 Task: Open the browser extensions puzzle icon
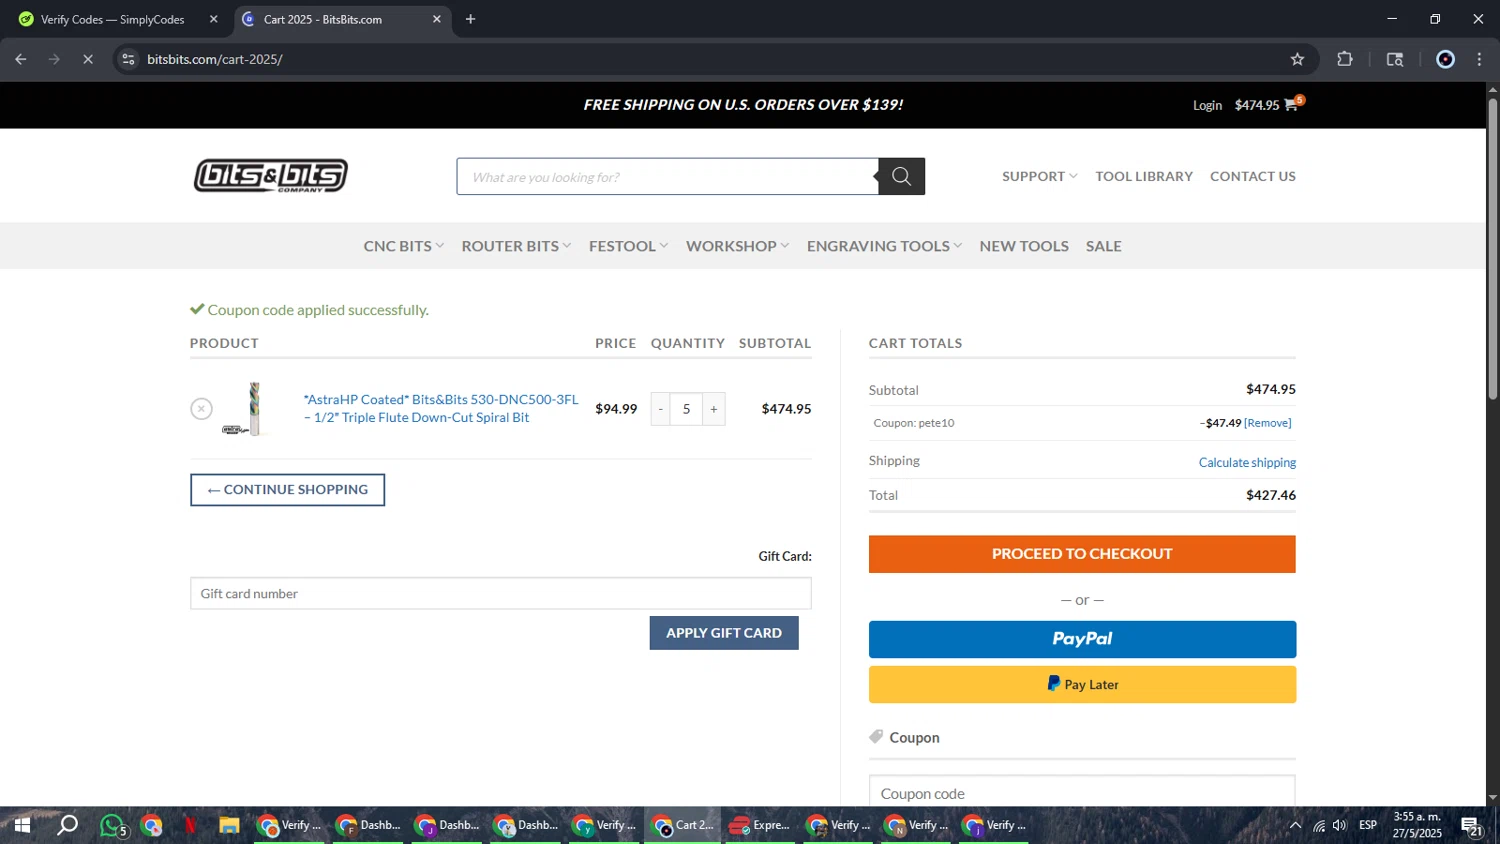coord(1345,59)
